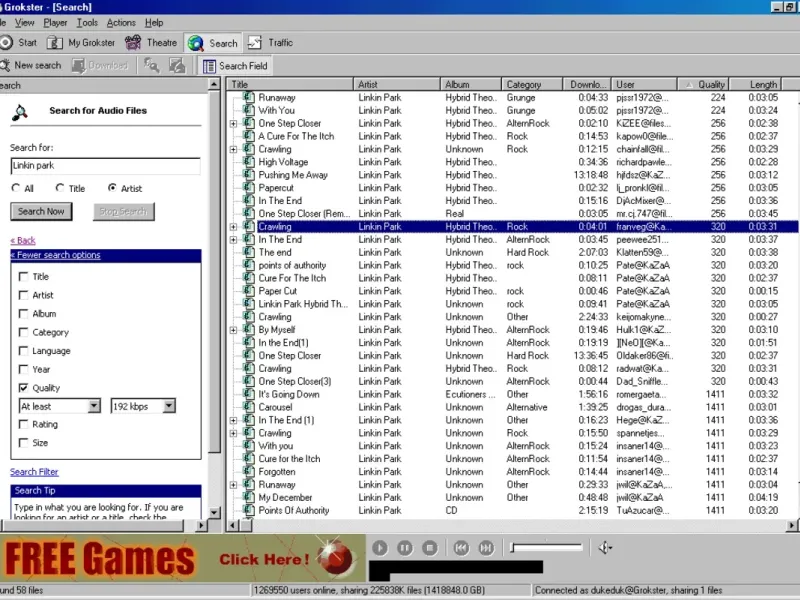Check the Language search option checkbox

pyautogui.click(x=23, y=351)
